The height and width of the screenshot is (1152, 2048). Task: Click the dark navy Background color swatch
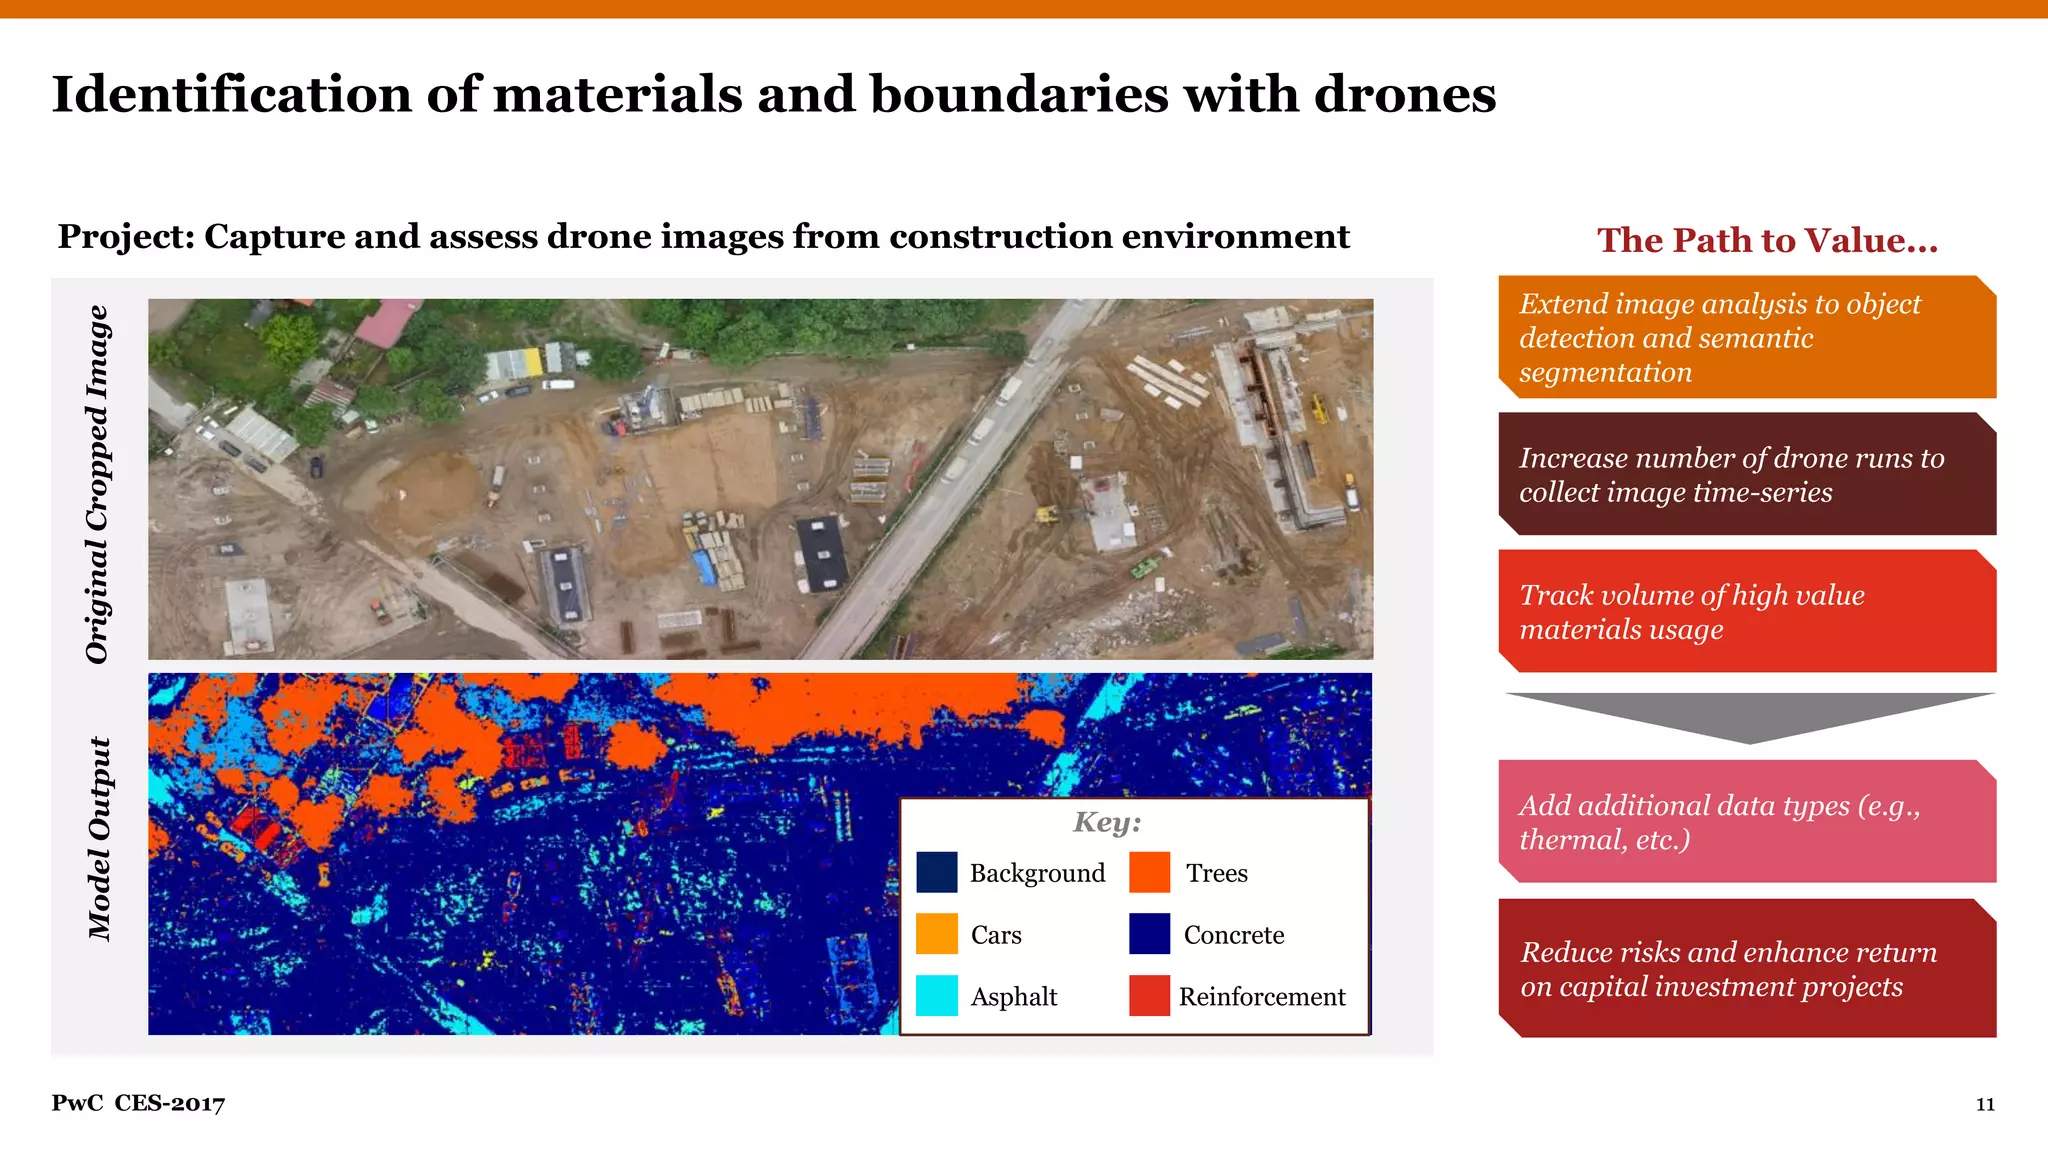[936, 872]
